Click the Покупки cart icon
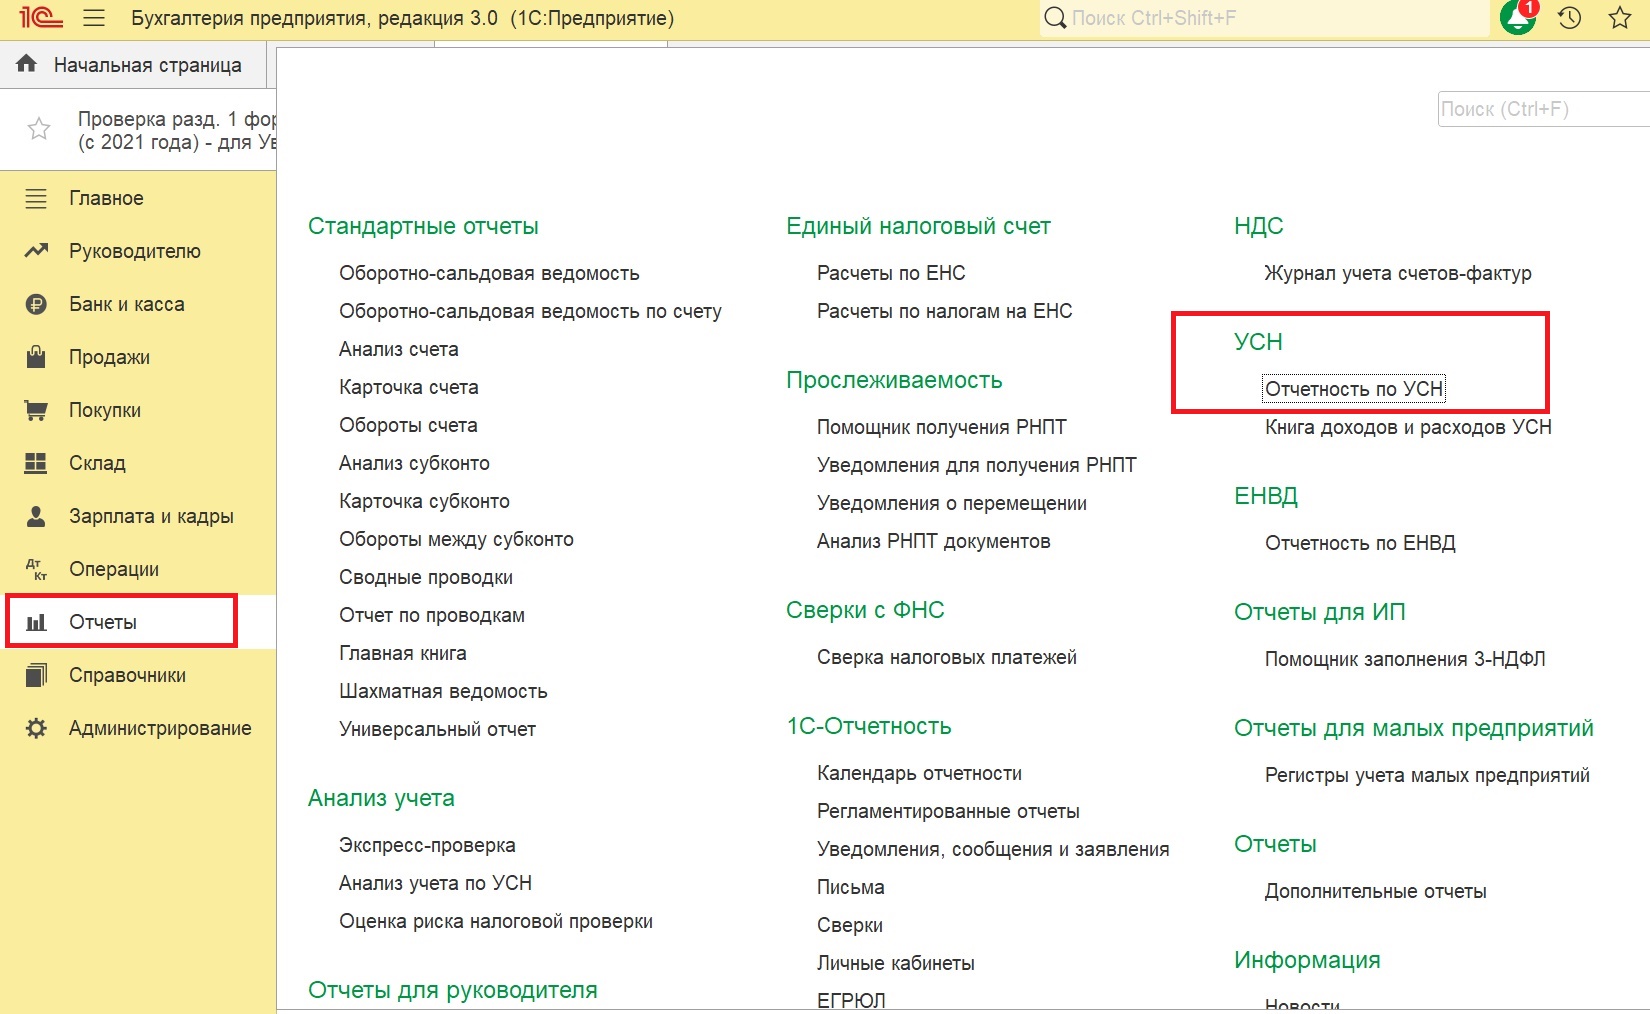1650x1014 pixels. [36, 410]
